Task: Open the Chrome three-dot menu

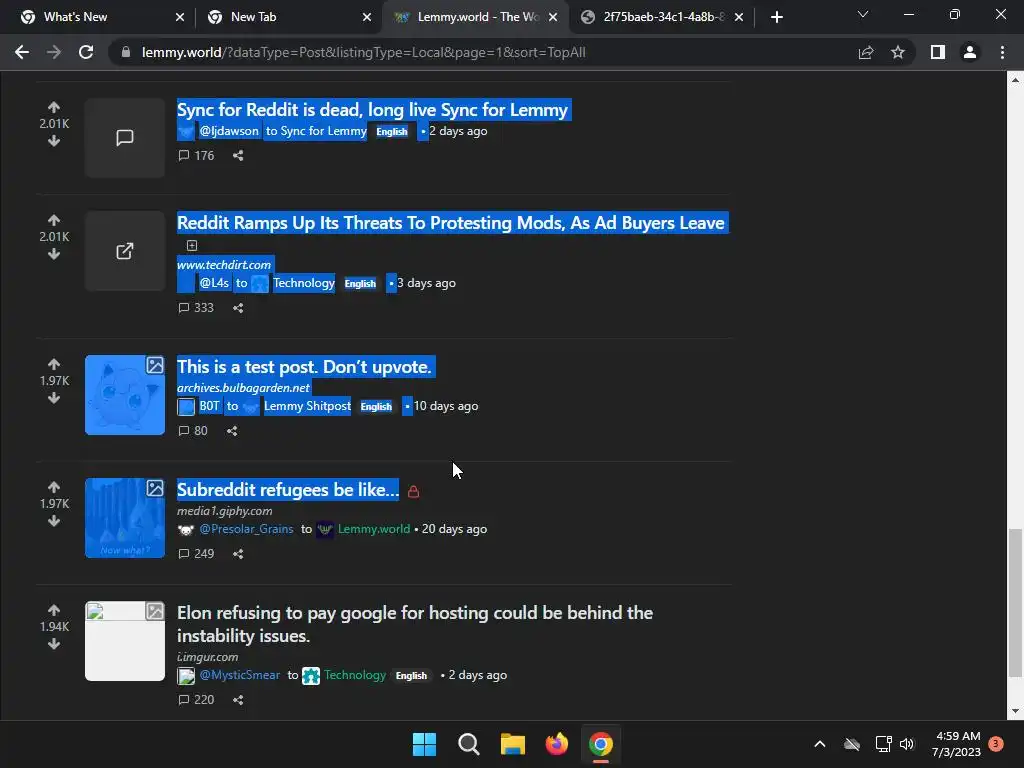Action: pos(1002,52)
